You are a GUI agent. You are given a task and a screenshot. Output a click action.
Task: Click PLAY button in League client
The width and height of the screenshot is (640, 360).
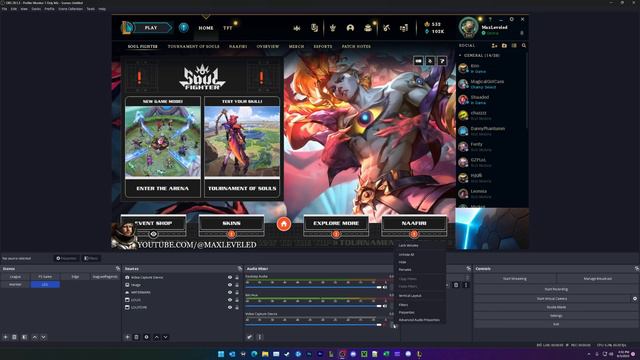coord(151,28)
